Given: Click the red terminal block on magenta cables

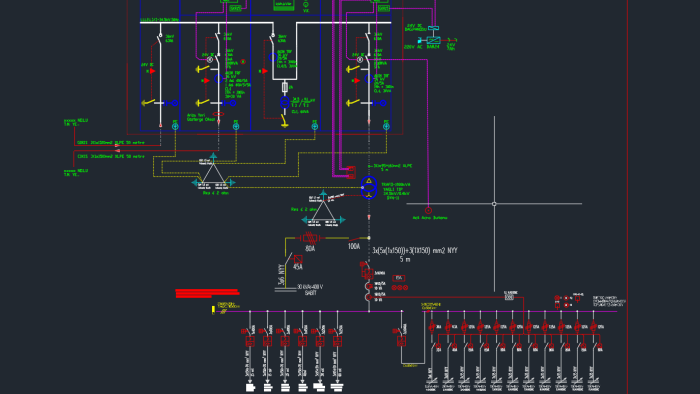Looking at the screenshot, I should point(351,172).
